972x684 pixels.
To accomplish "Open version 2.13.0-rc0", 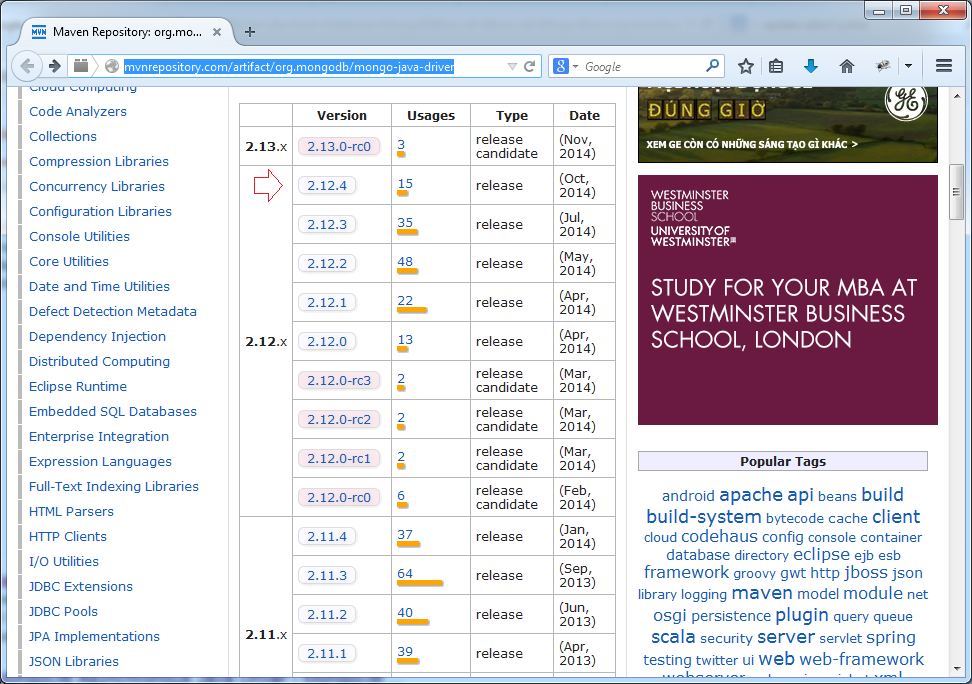I will tap(339, 146).
